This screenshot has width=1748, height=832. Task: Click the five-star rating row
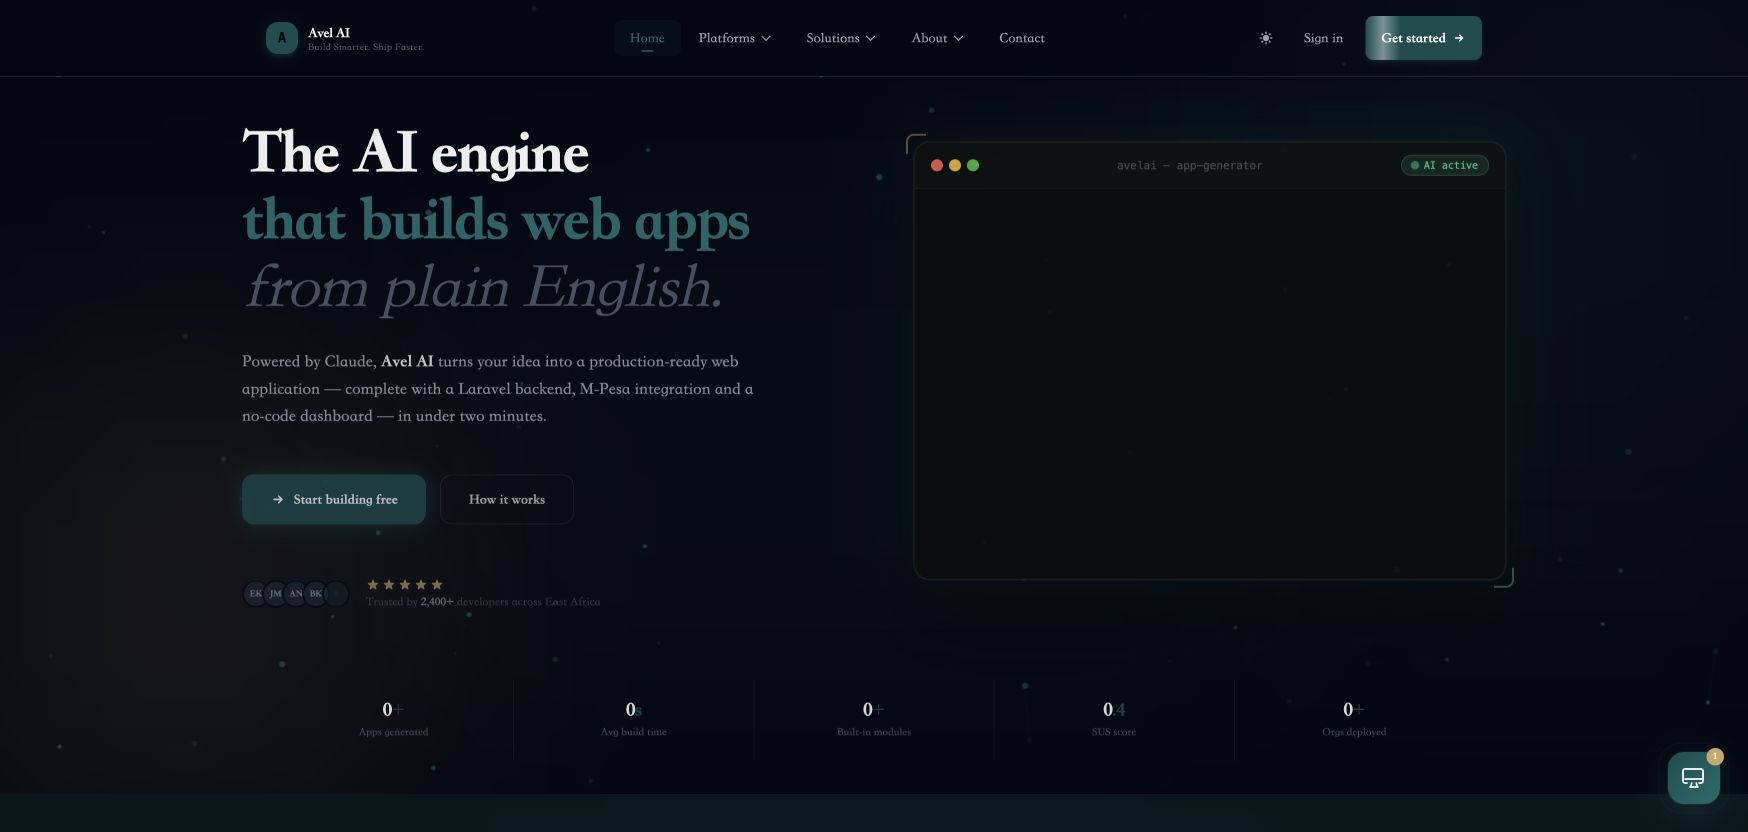(x=405, y=585)
